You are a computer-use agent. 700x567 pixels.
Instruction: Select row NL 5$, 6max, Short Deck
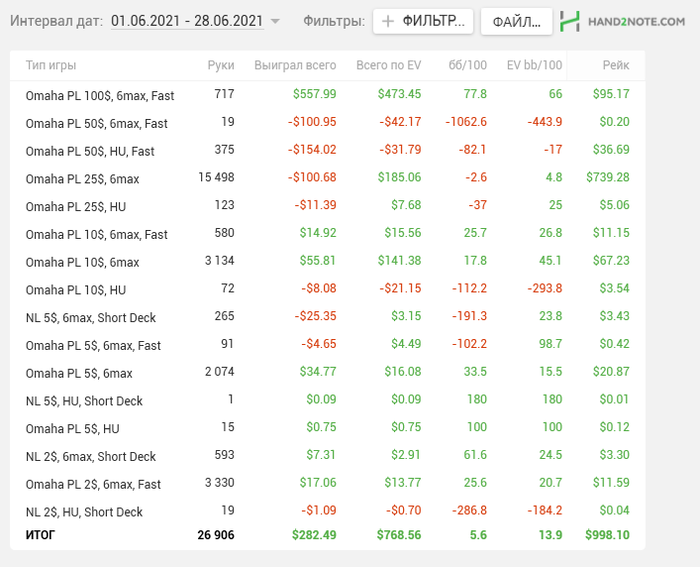[x=327, y=317]
